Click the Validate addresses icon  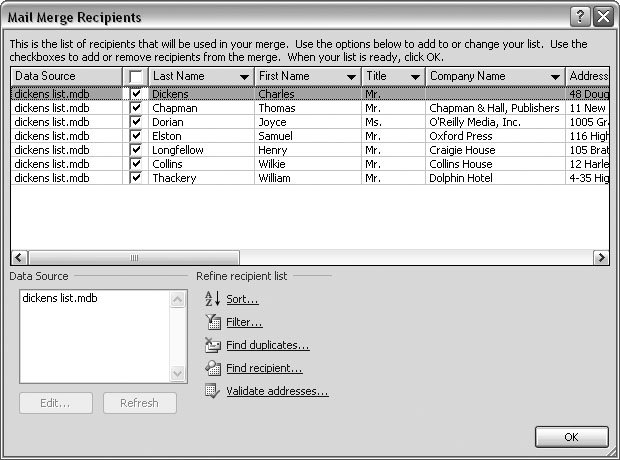[212, 391]
